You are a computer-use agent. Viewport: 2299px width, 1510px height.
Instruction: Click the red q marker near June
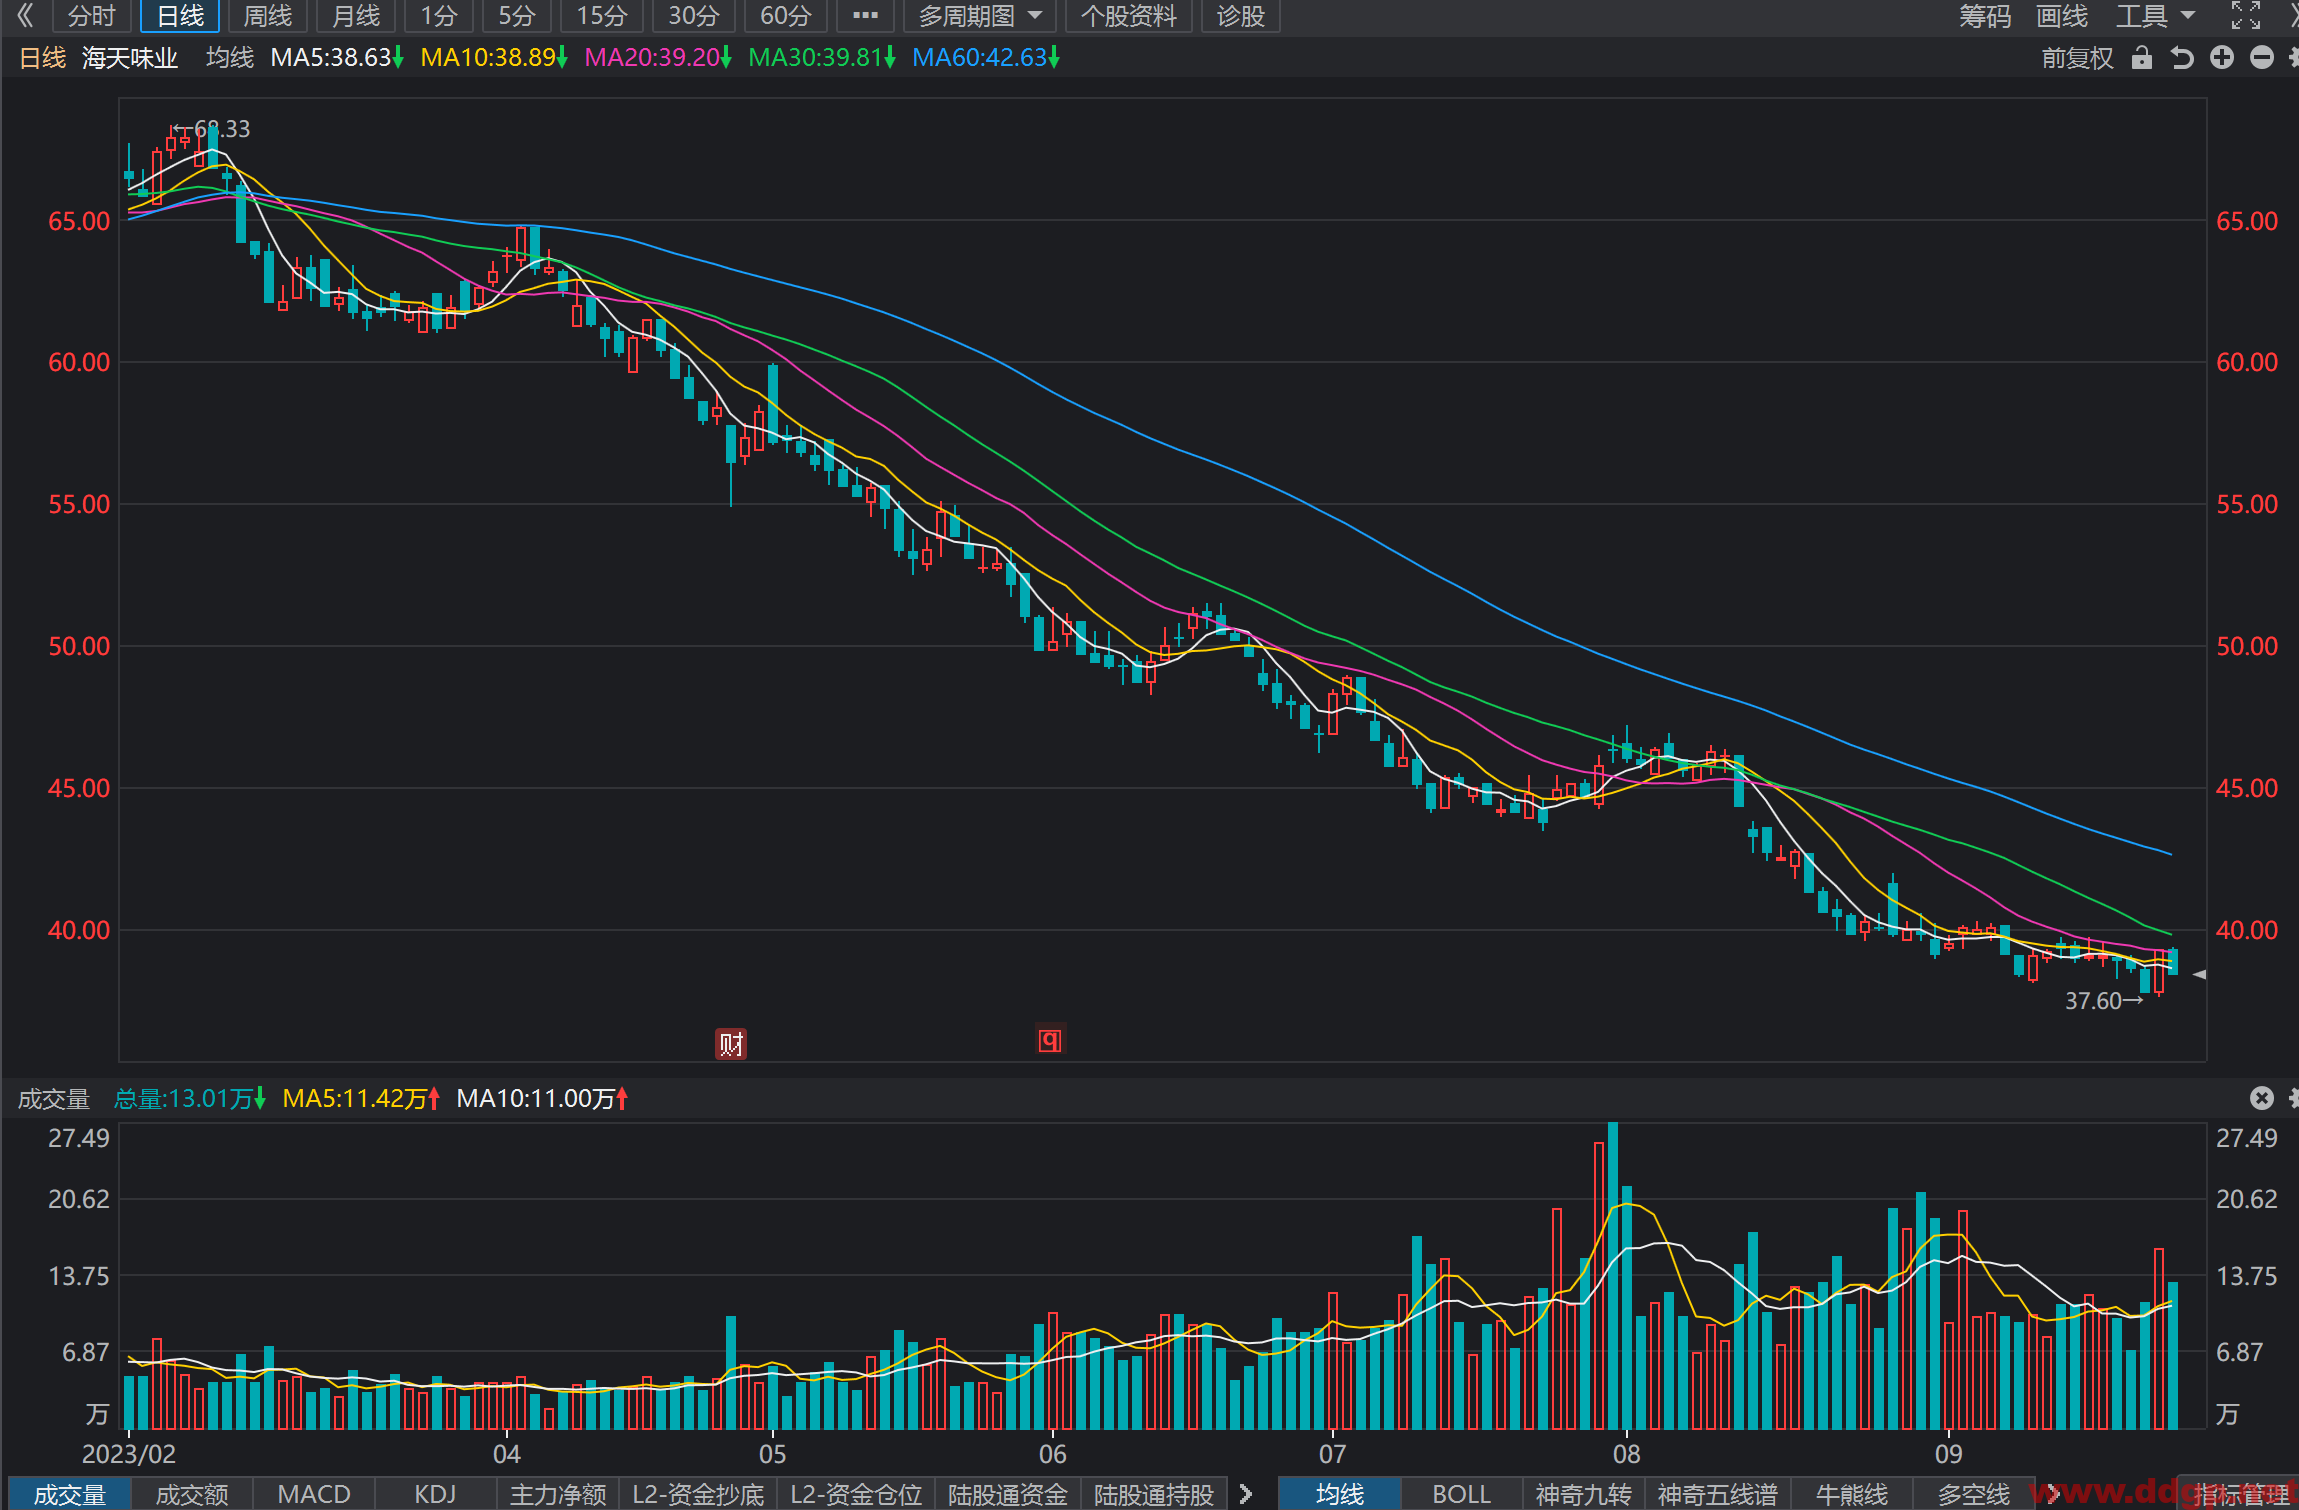1049,1041
